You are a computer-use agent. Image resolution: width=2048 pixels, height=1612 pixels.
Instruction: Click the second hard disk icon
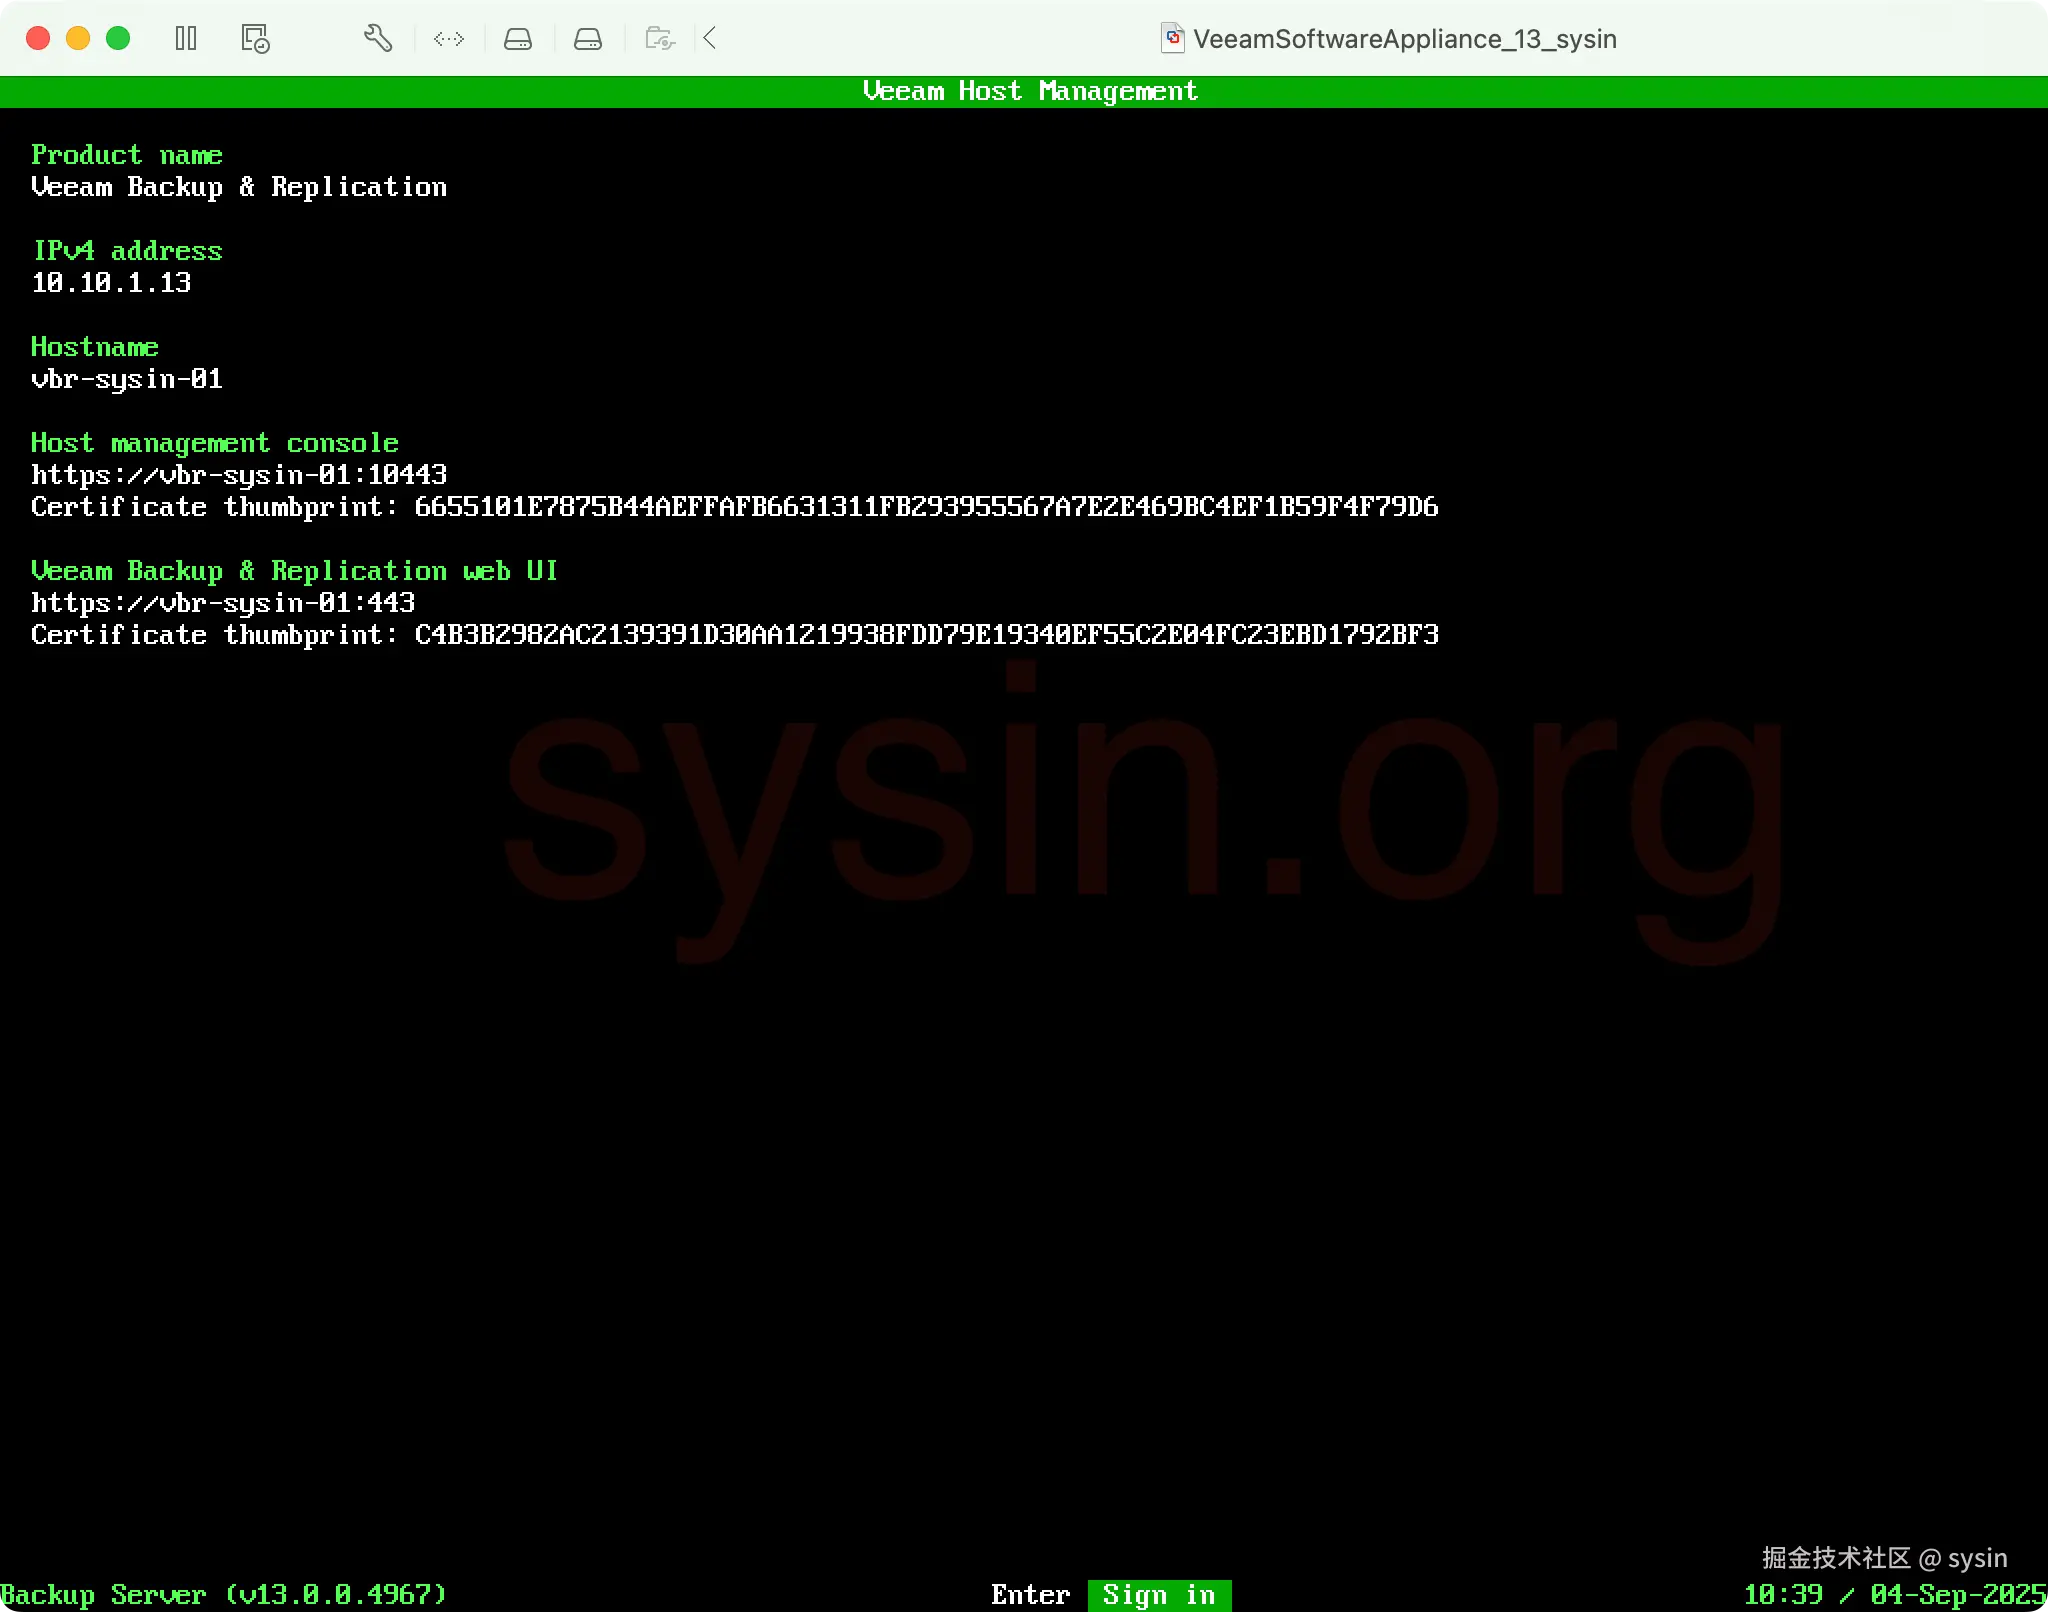coord(588,39)
